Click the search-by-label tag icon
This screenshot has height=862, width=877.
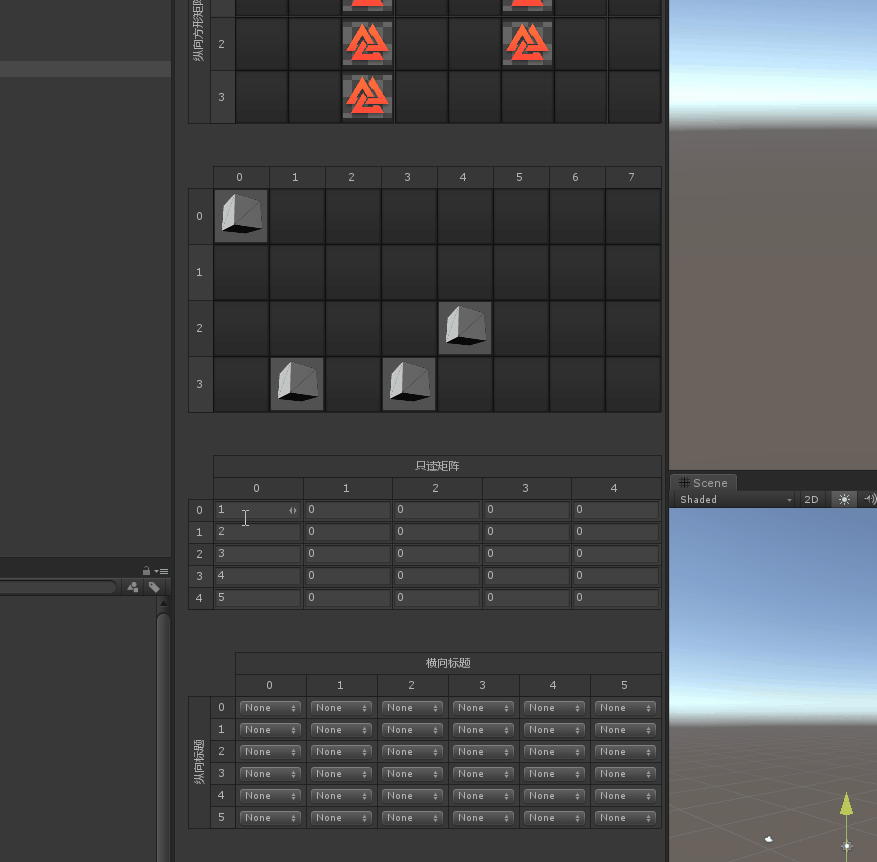154,588
